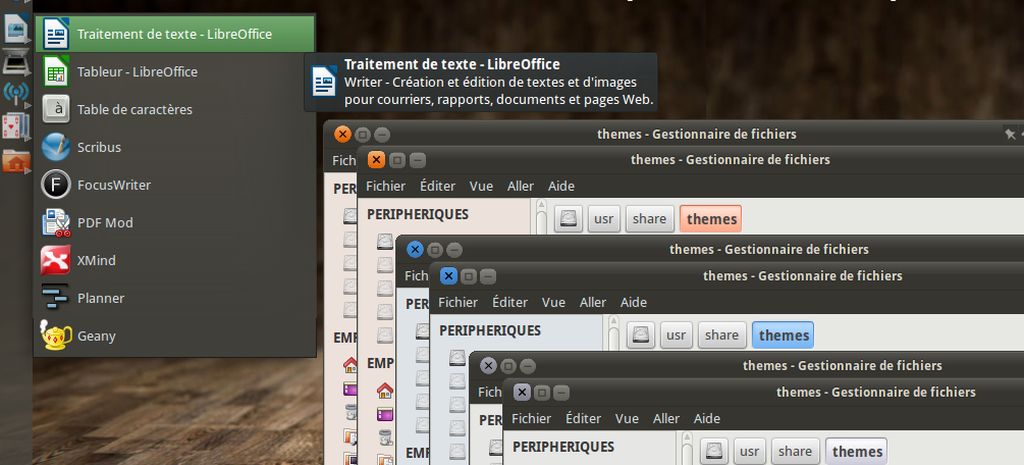Launch Geany teapot entry in menu
Image resolution: width=1024 pixels, height=465 pixels.
(175, 336)
